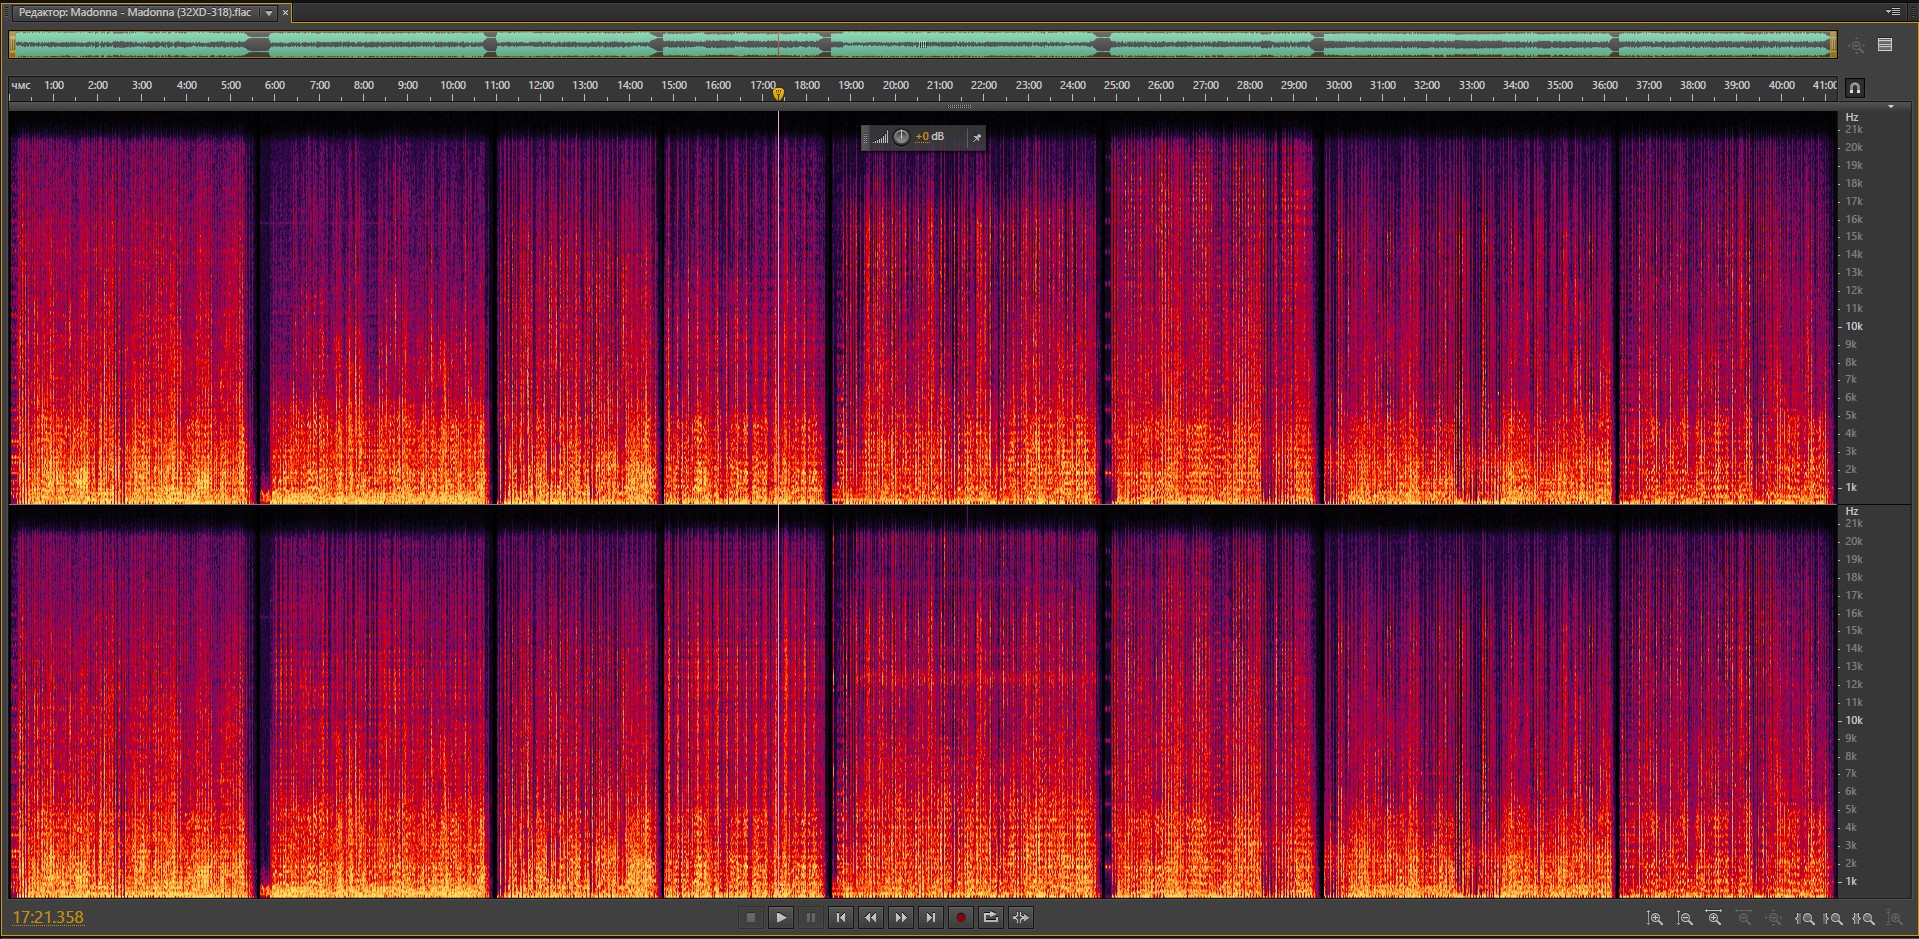Click the current time display 17:21.358
Image resolution: width=1919 pixels, height=939 pixels.
(x=48, y=918)
